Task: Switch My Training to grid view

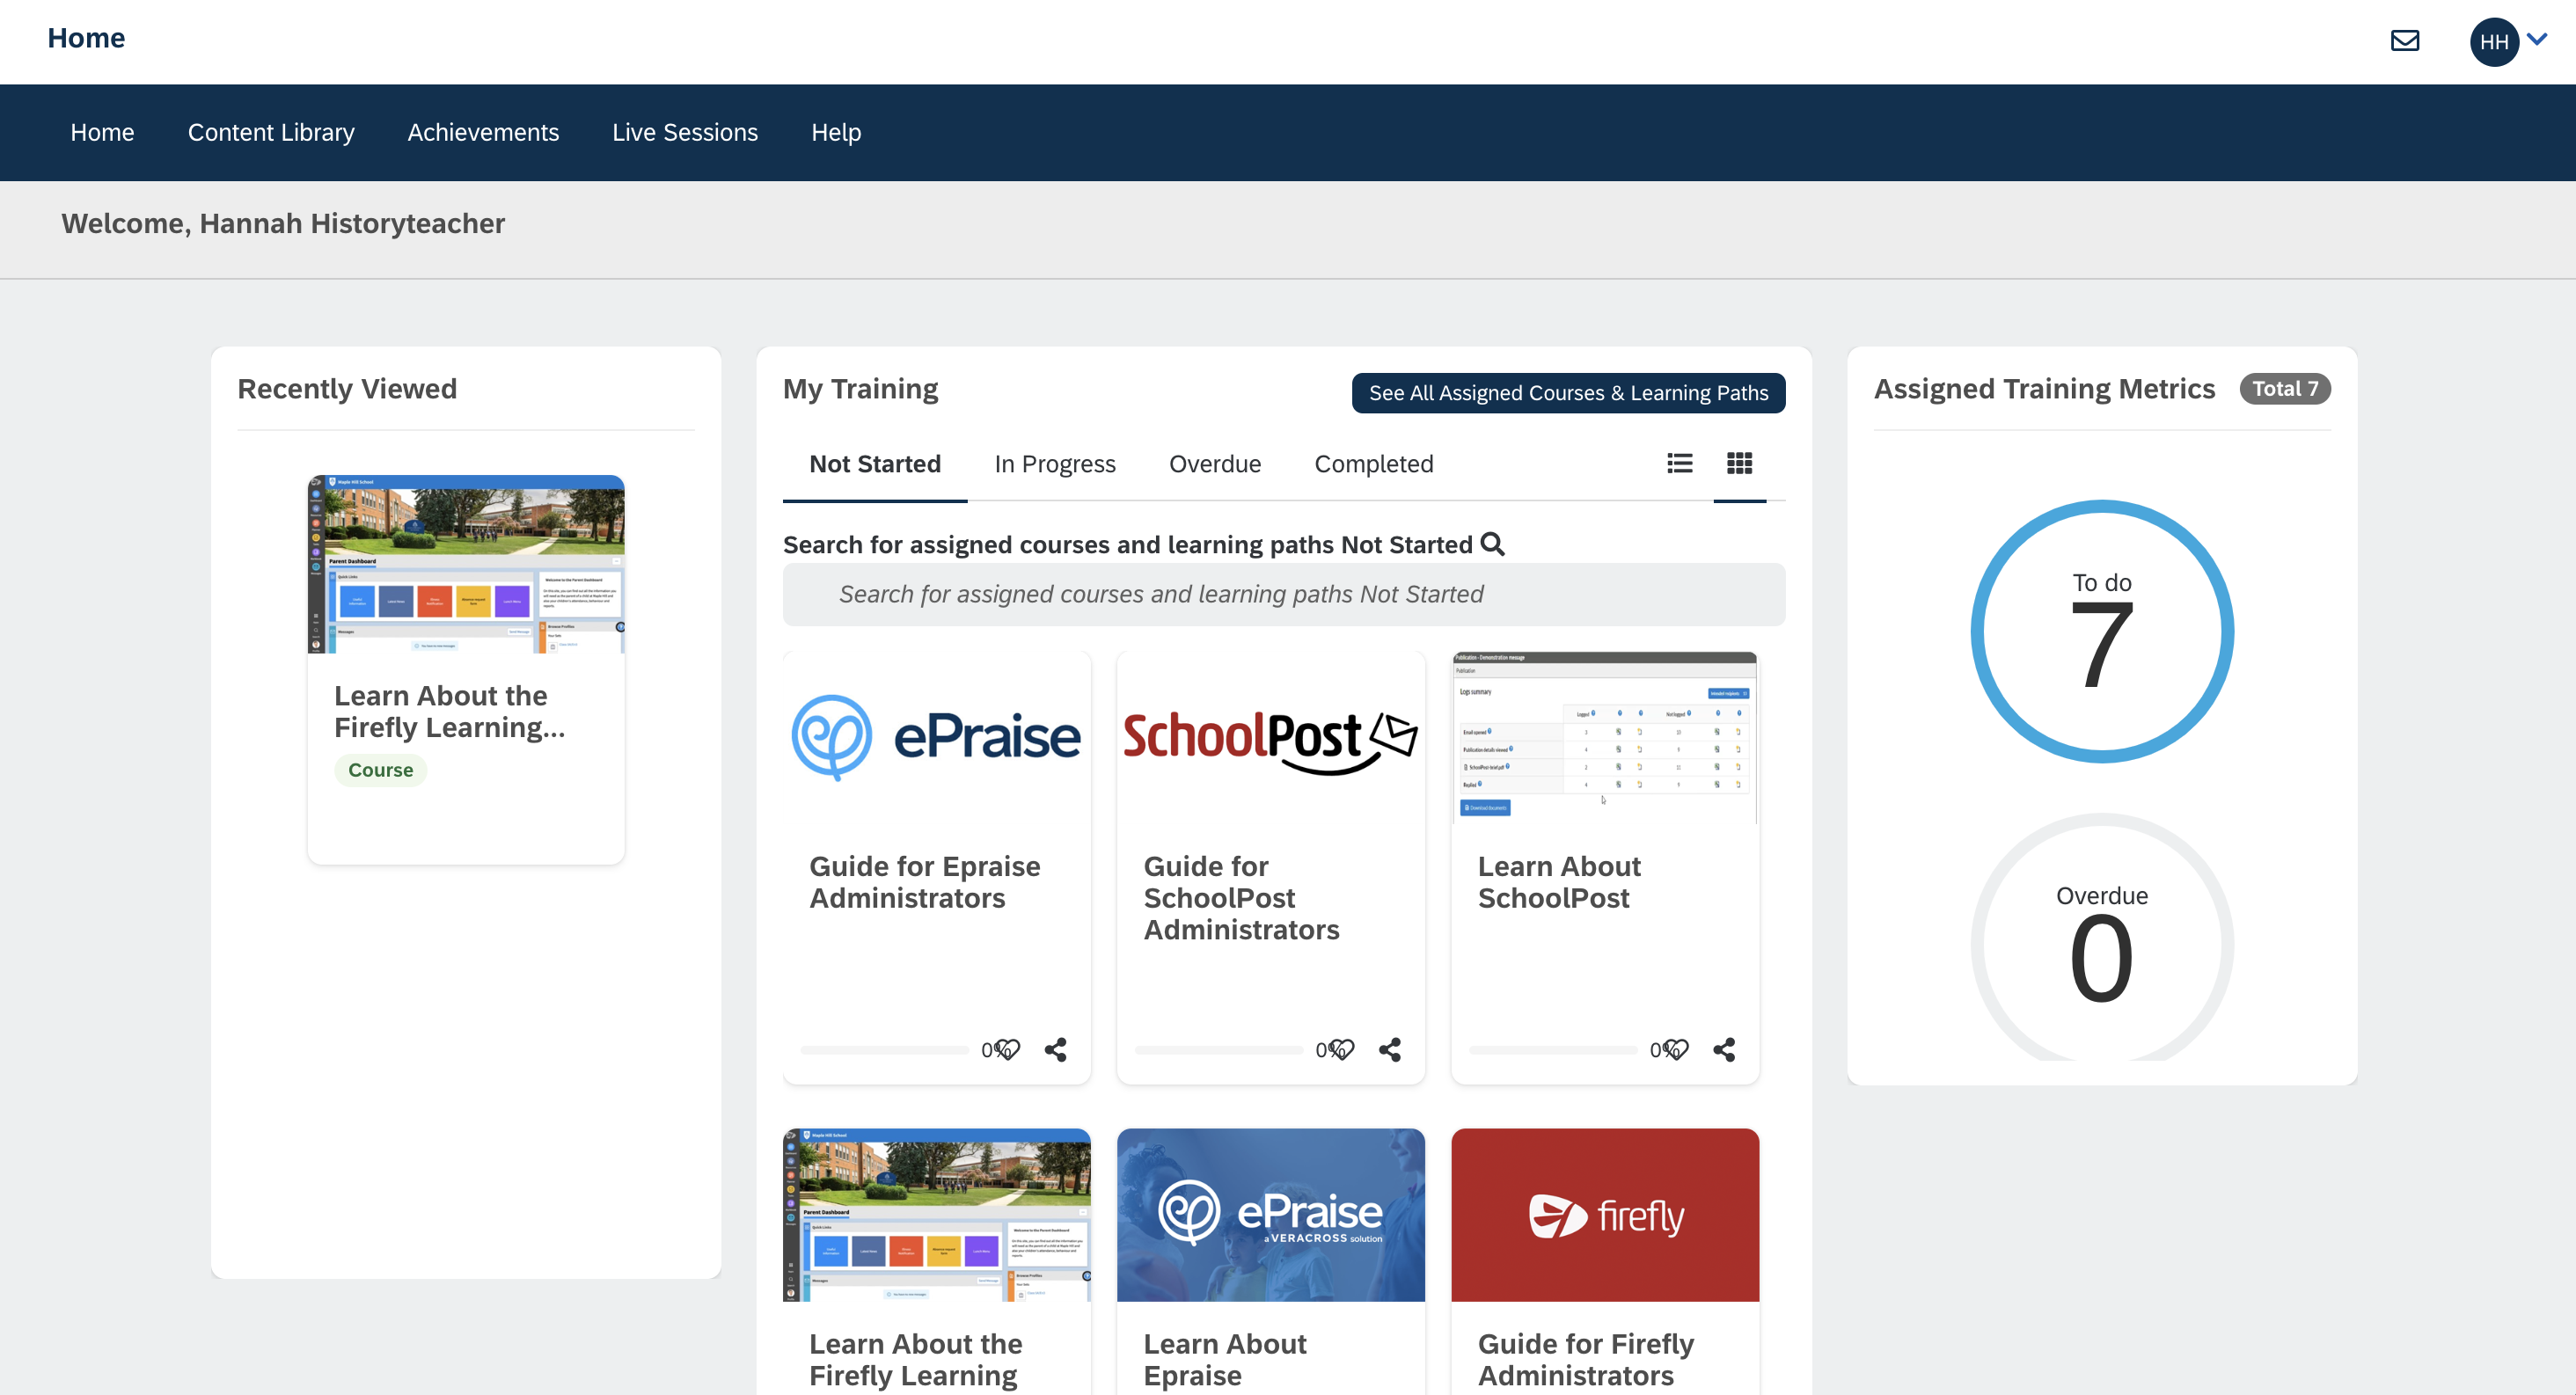Action: click(x=1739, y=463)
